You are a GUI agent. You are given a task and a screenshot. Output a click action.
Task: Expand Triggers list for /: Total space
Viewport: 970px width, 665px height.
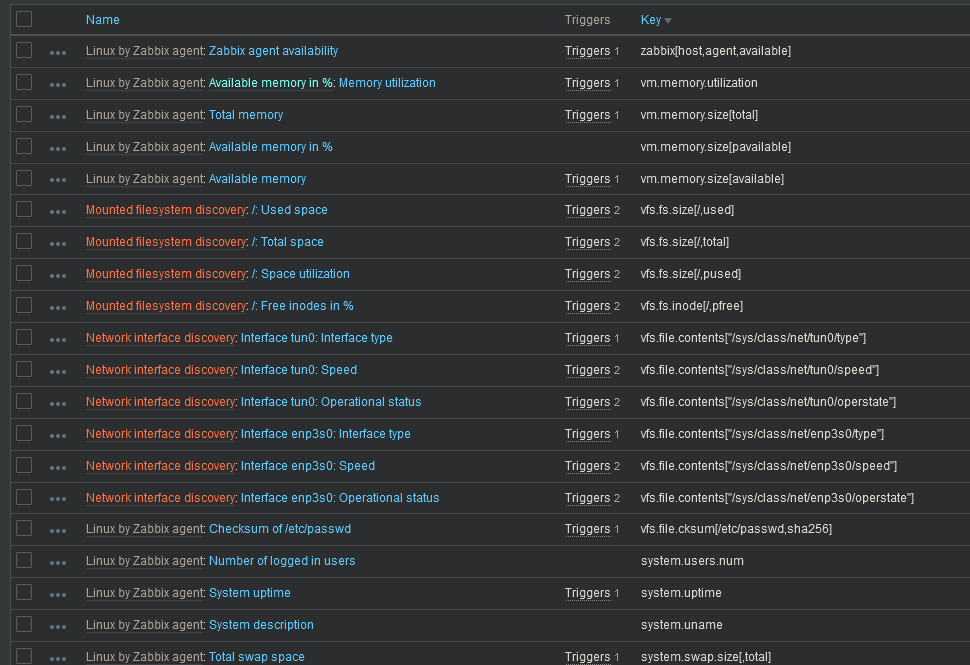pyautogui.click(x=587, y=242)
